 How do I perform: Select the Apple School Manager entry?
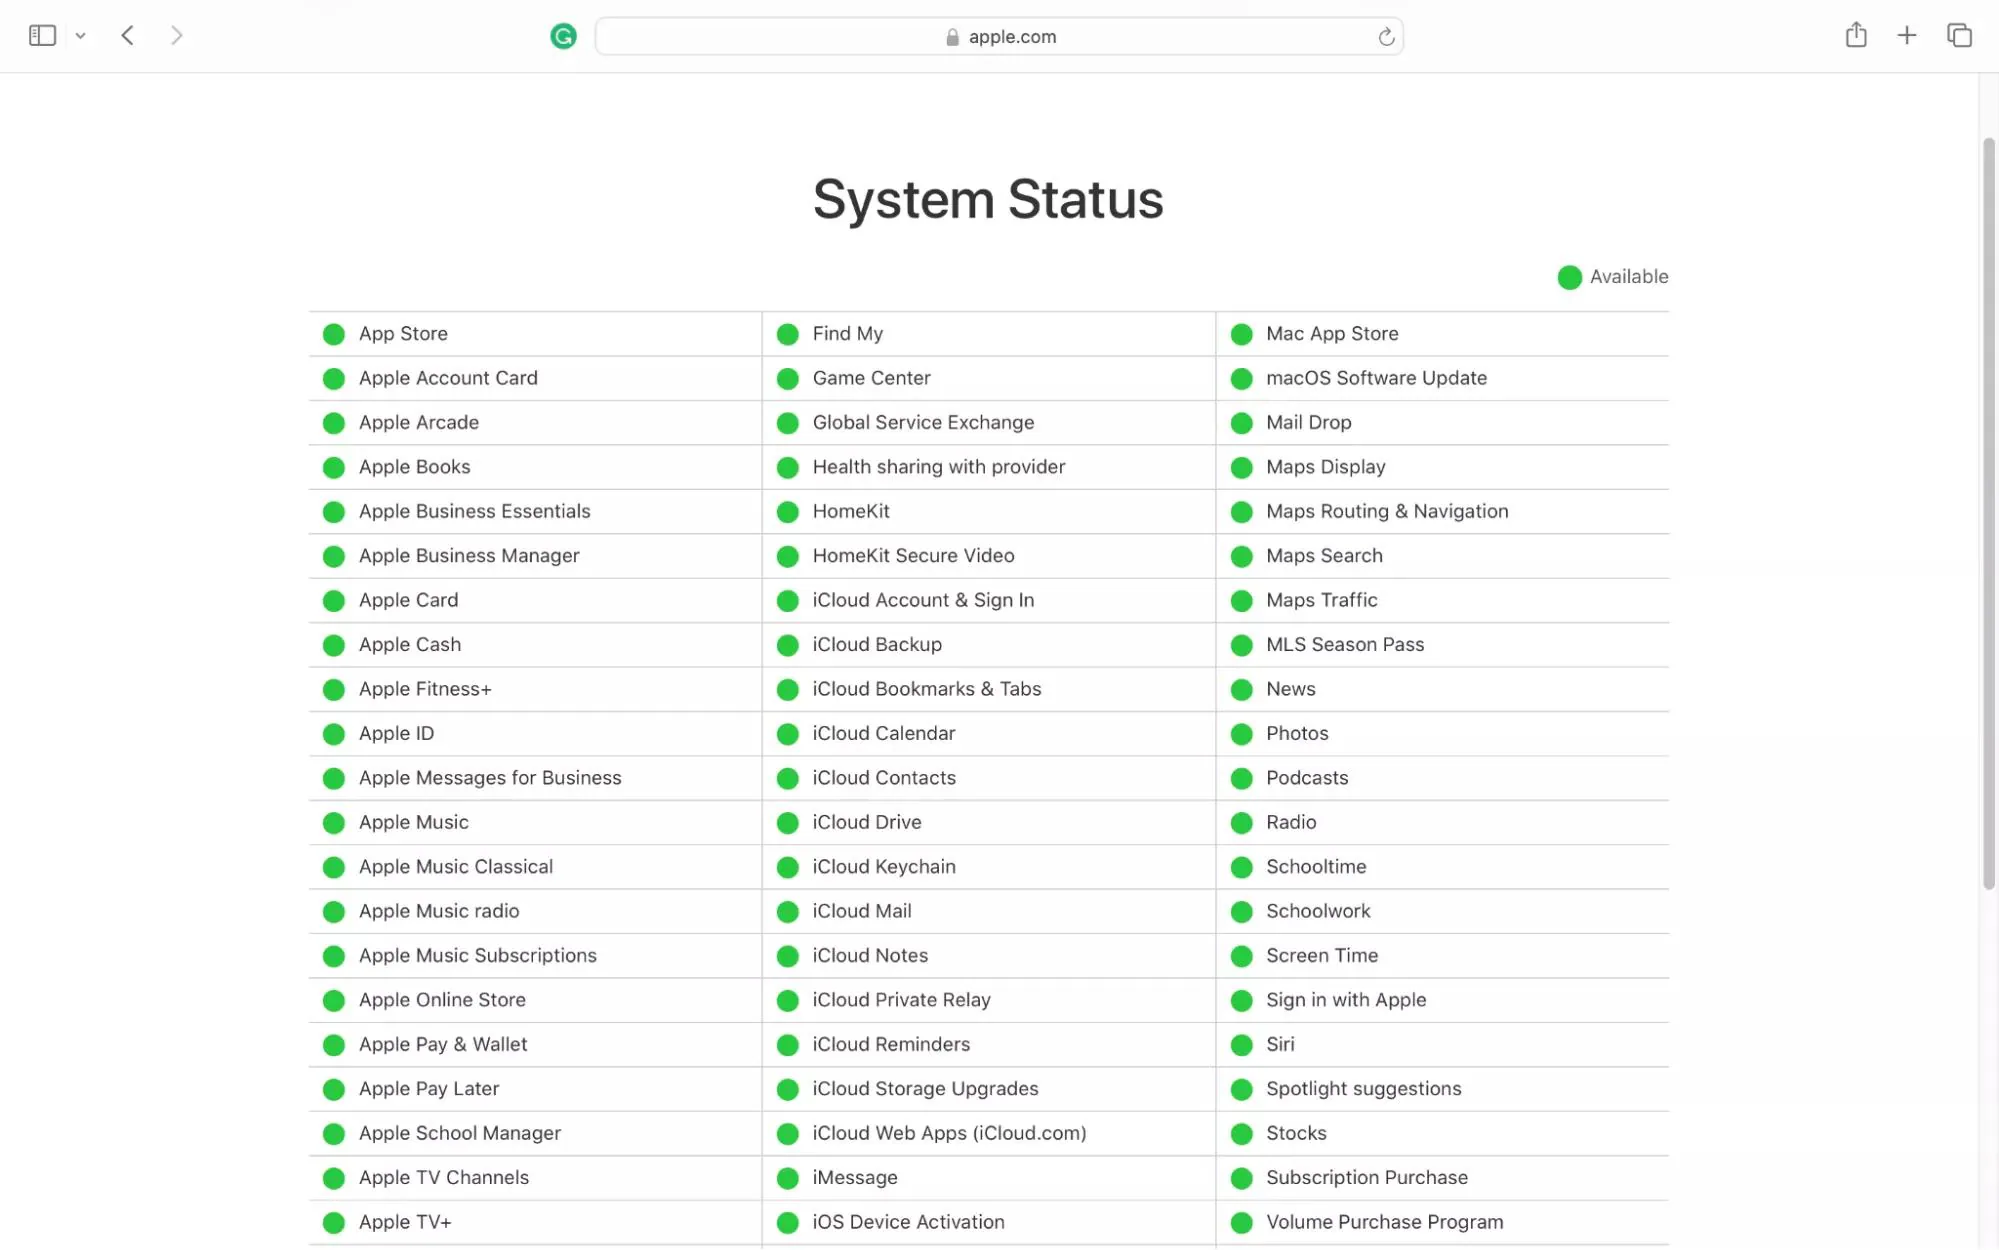click(460, 1134)
